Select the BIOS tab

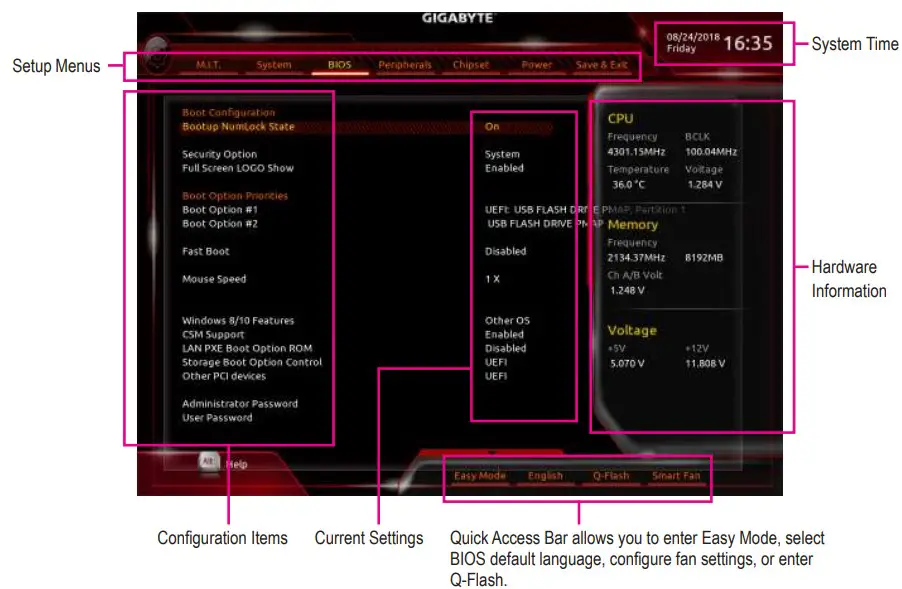click(x=339, y=65)
